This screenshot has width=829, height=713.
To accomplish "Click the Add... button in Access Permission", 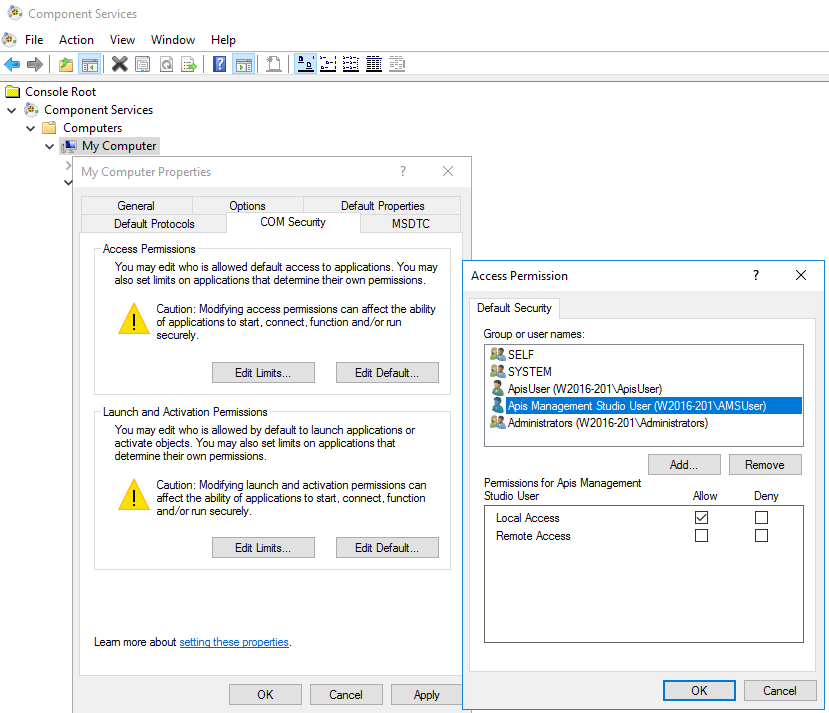I will (x=685, y=464).
